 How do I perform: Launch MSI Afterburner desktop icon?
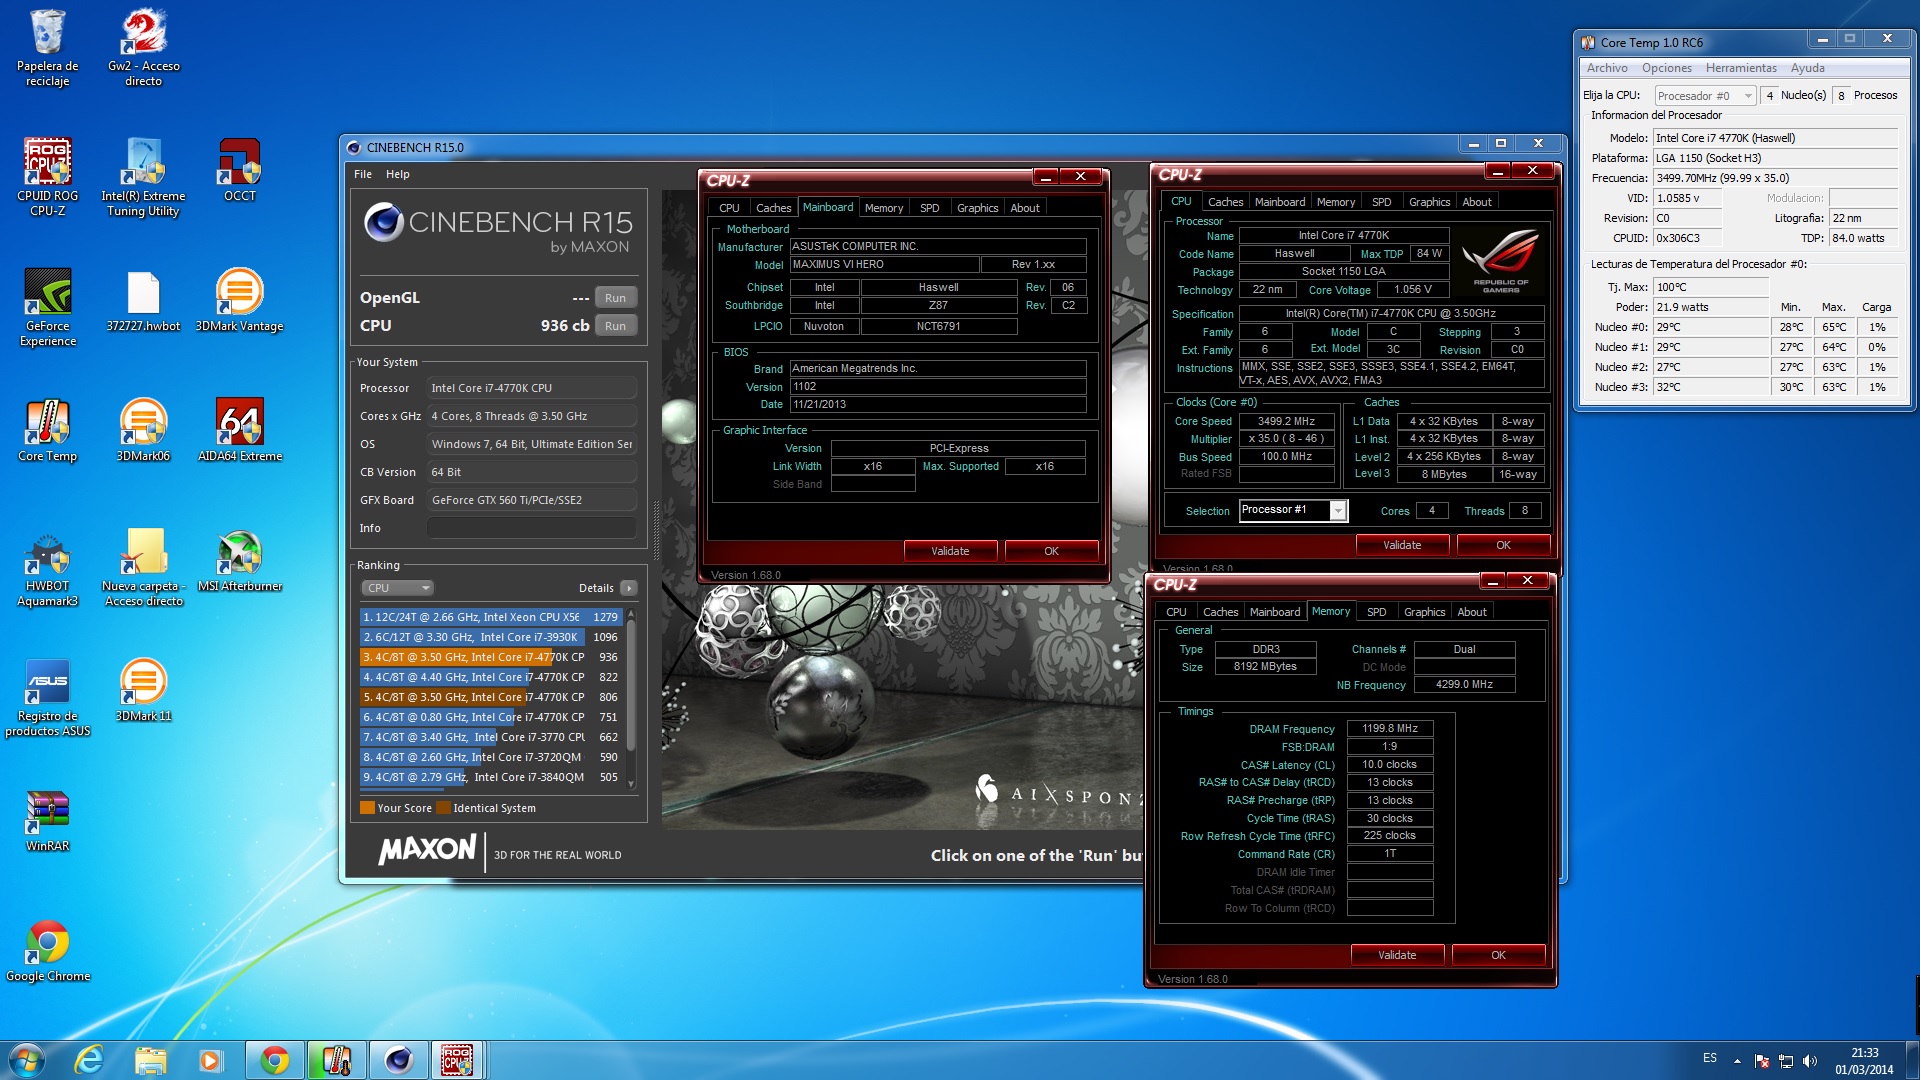coord(239,560)
